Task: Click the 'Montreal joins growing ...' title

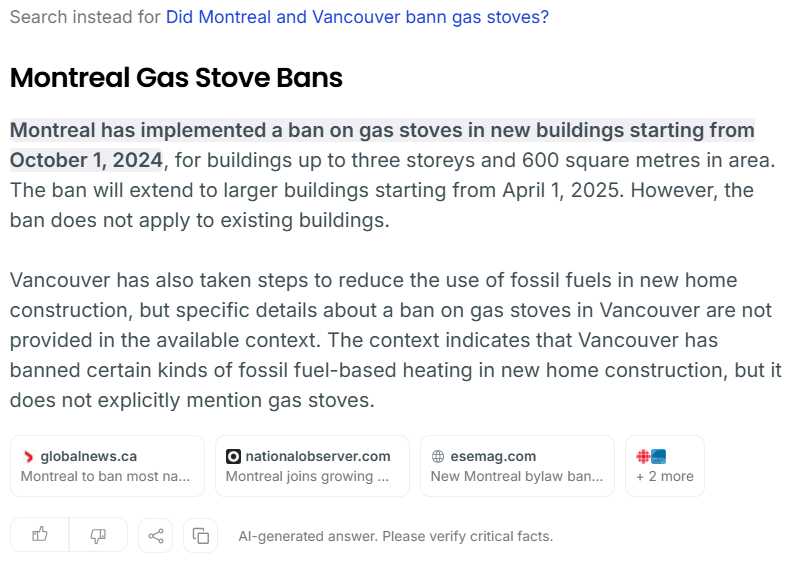Action: (307, 476)
